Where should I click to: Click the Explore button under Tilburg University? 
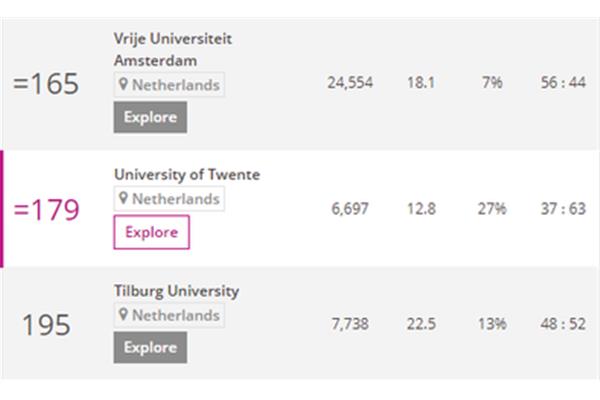point(150,347)
